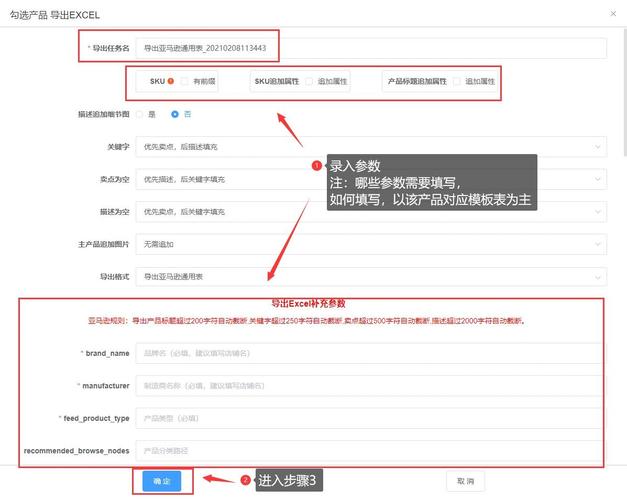Click the orange SKU info icon
This screenshot has width=627, height=500.
click(171, 81)
